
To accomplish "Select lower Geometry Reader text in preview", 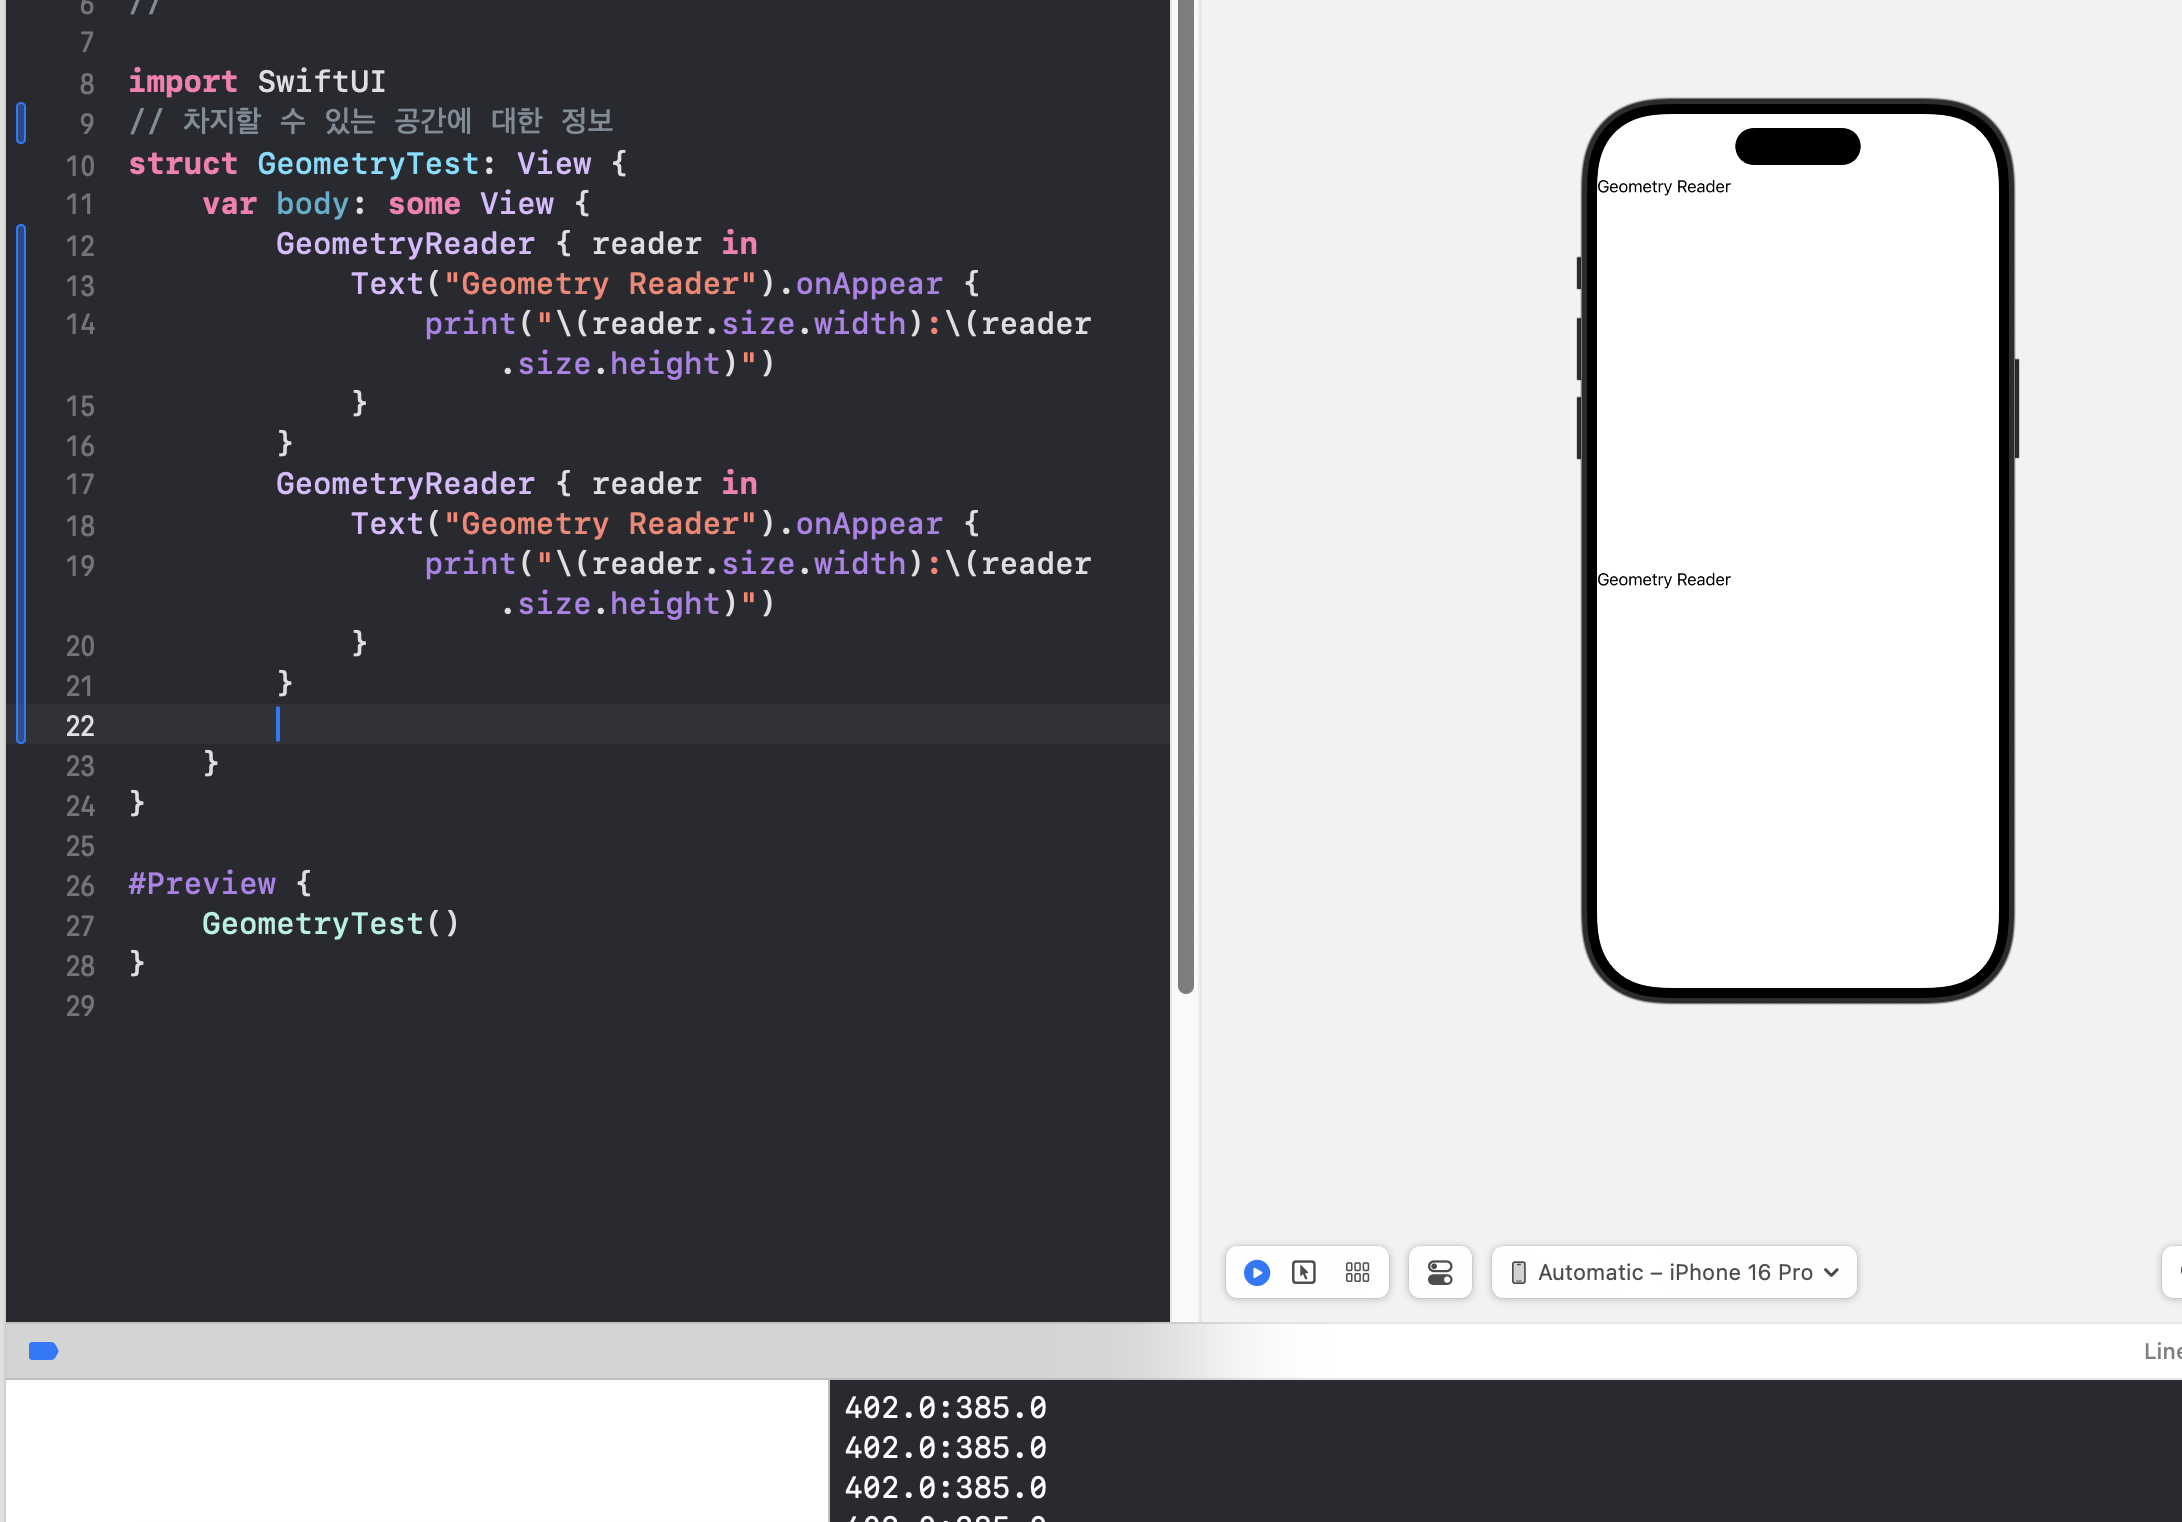I will [1663, 580].
